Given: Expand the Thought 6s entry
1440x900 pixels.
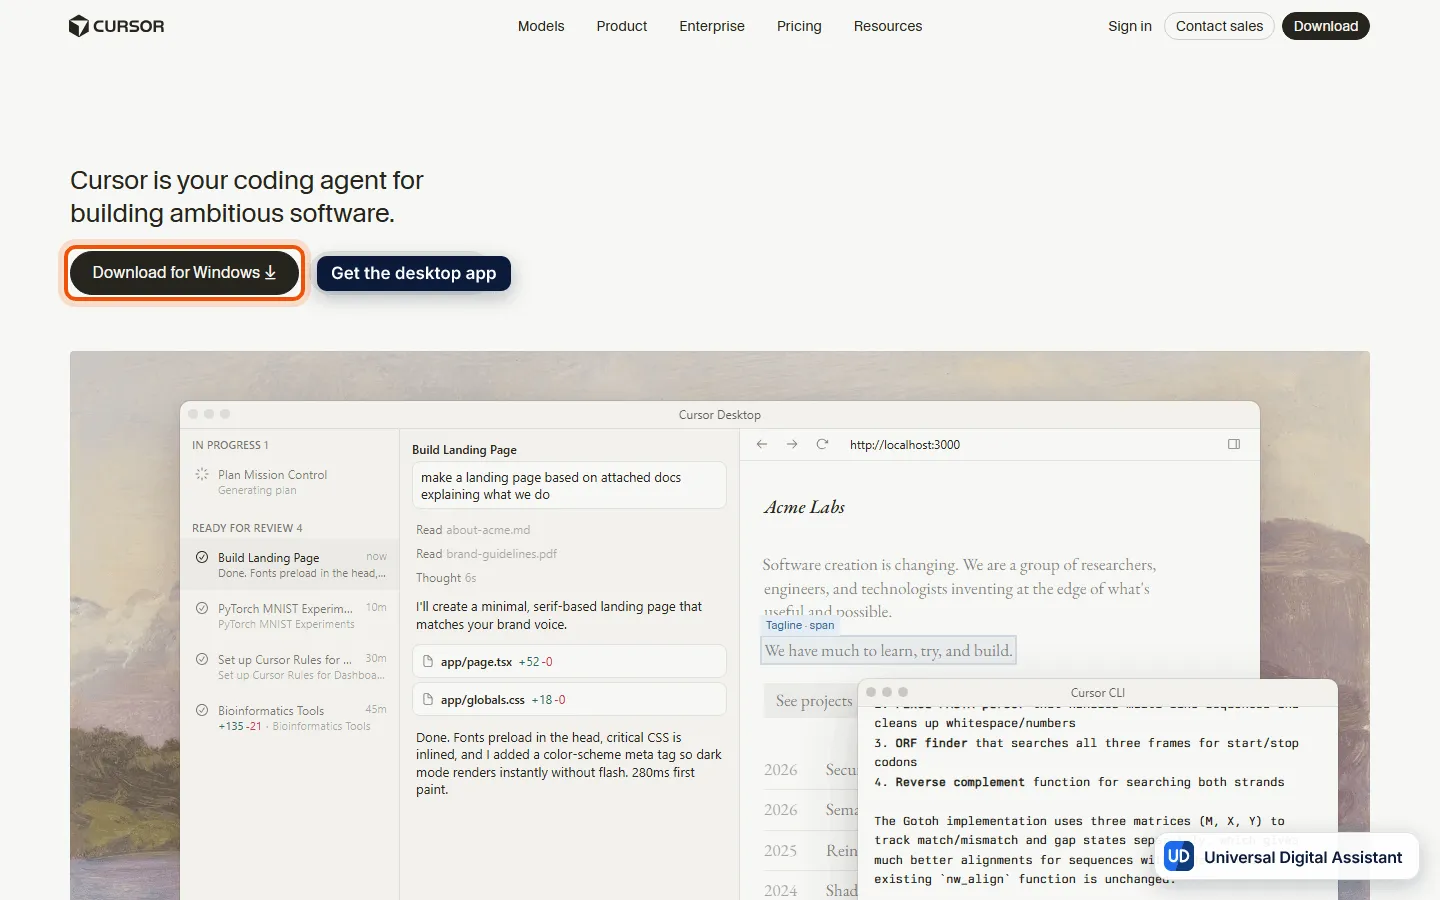Looking at the screenshot, I should (446, 578).
